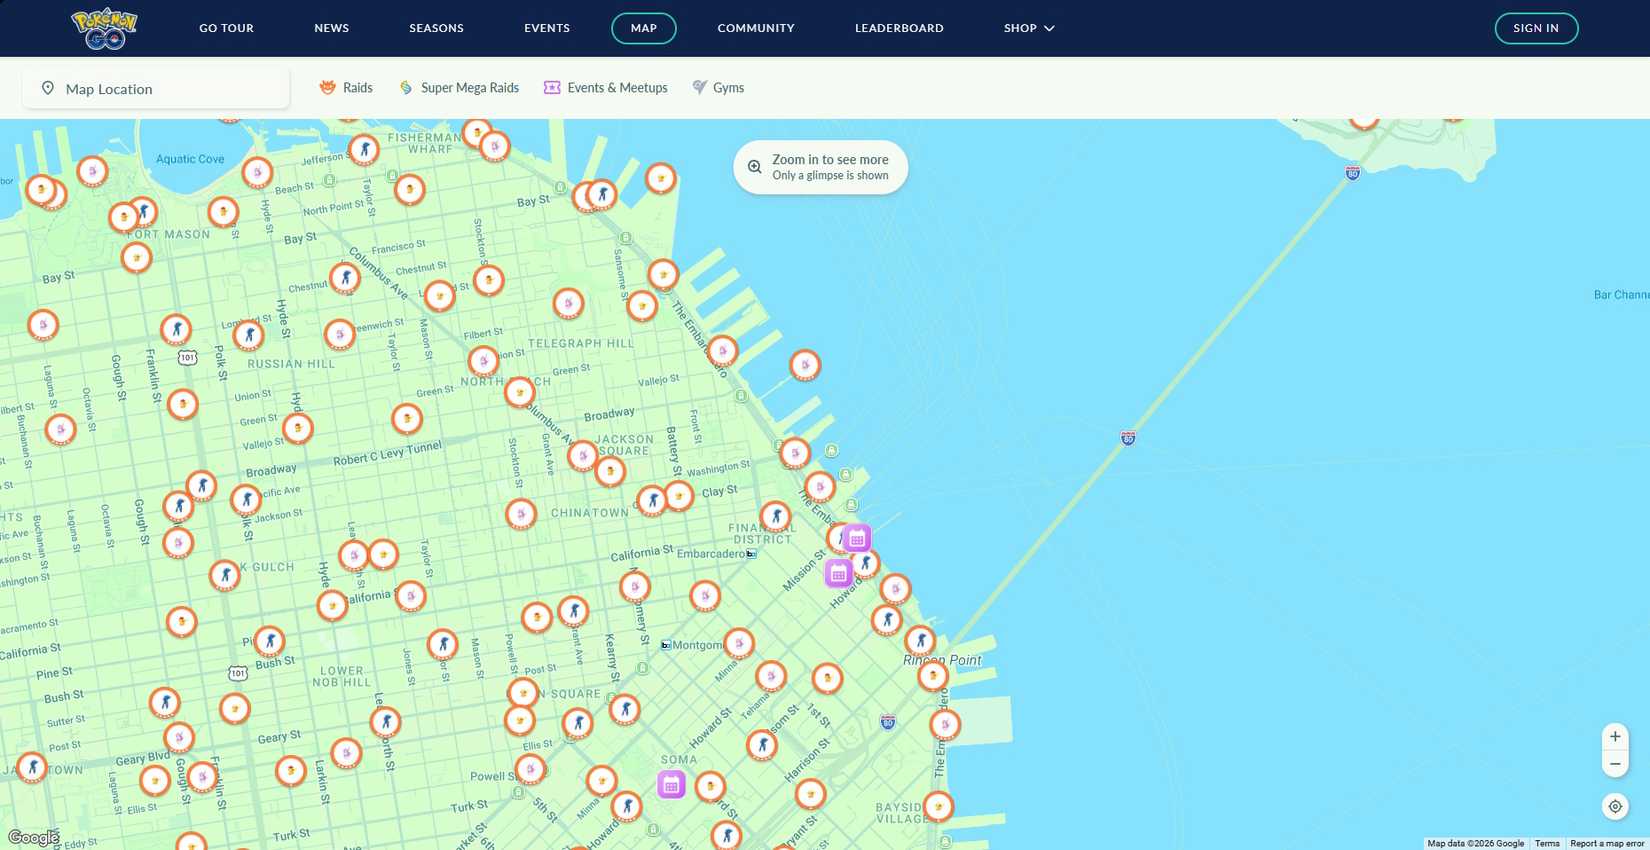Open the SEASONS page
This screenshot has width=1650, height=850.
click(x=436, y=28)
